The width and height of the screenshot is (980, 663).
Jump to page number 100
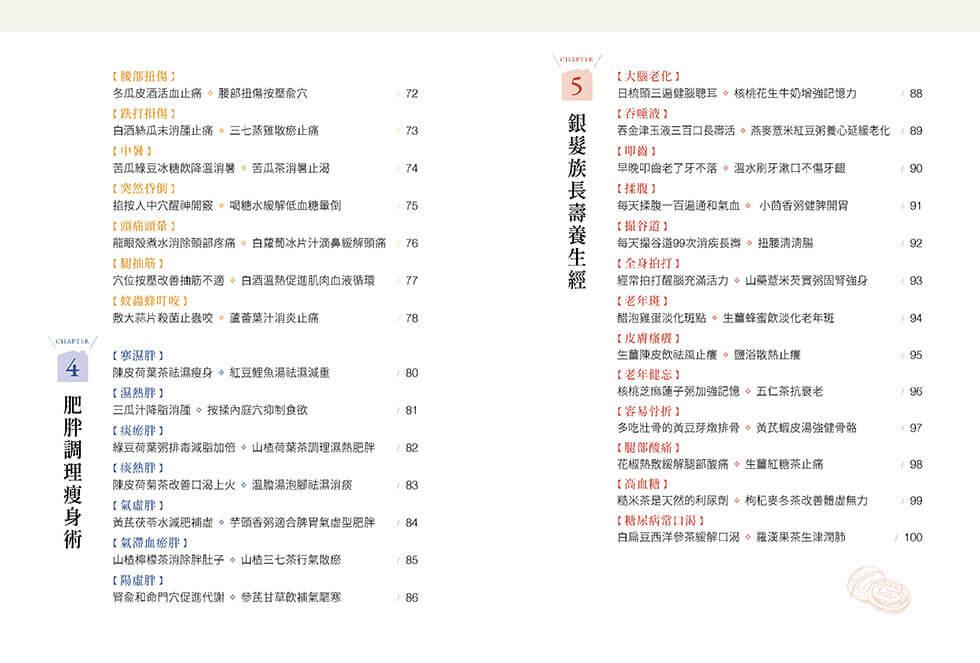tap(912, 538)
